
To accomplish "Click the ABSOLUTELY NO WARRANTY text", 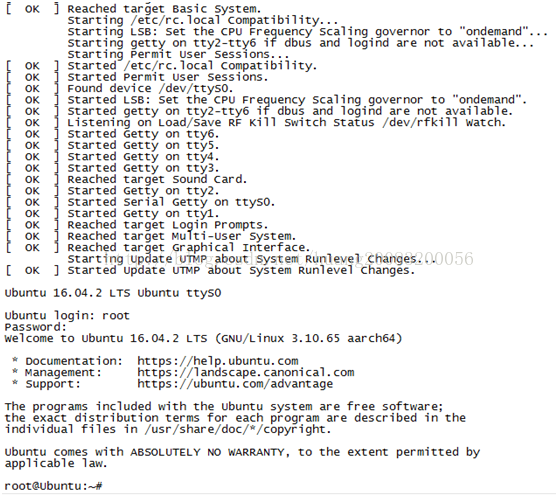I will coord(207,452).
